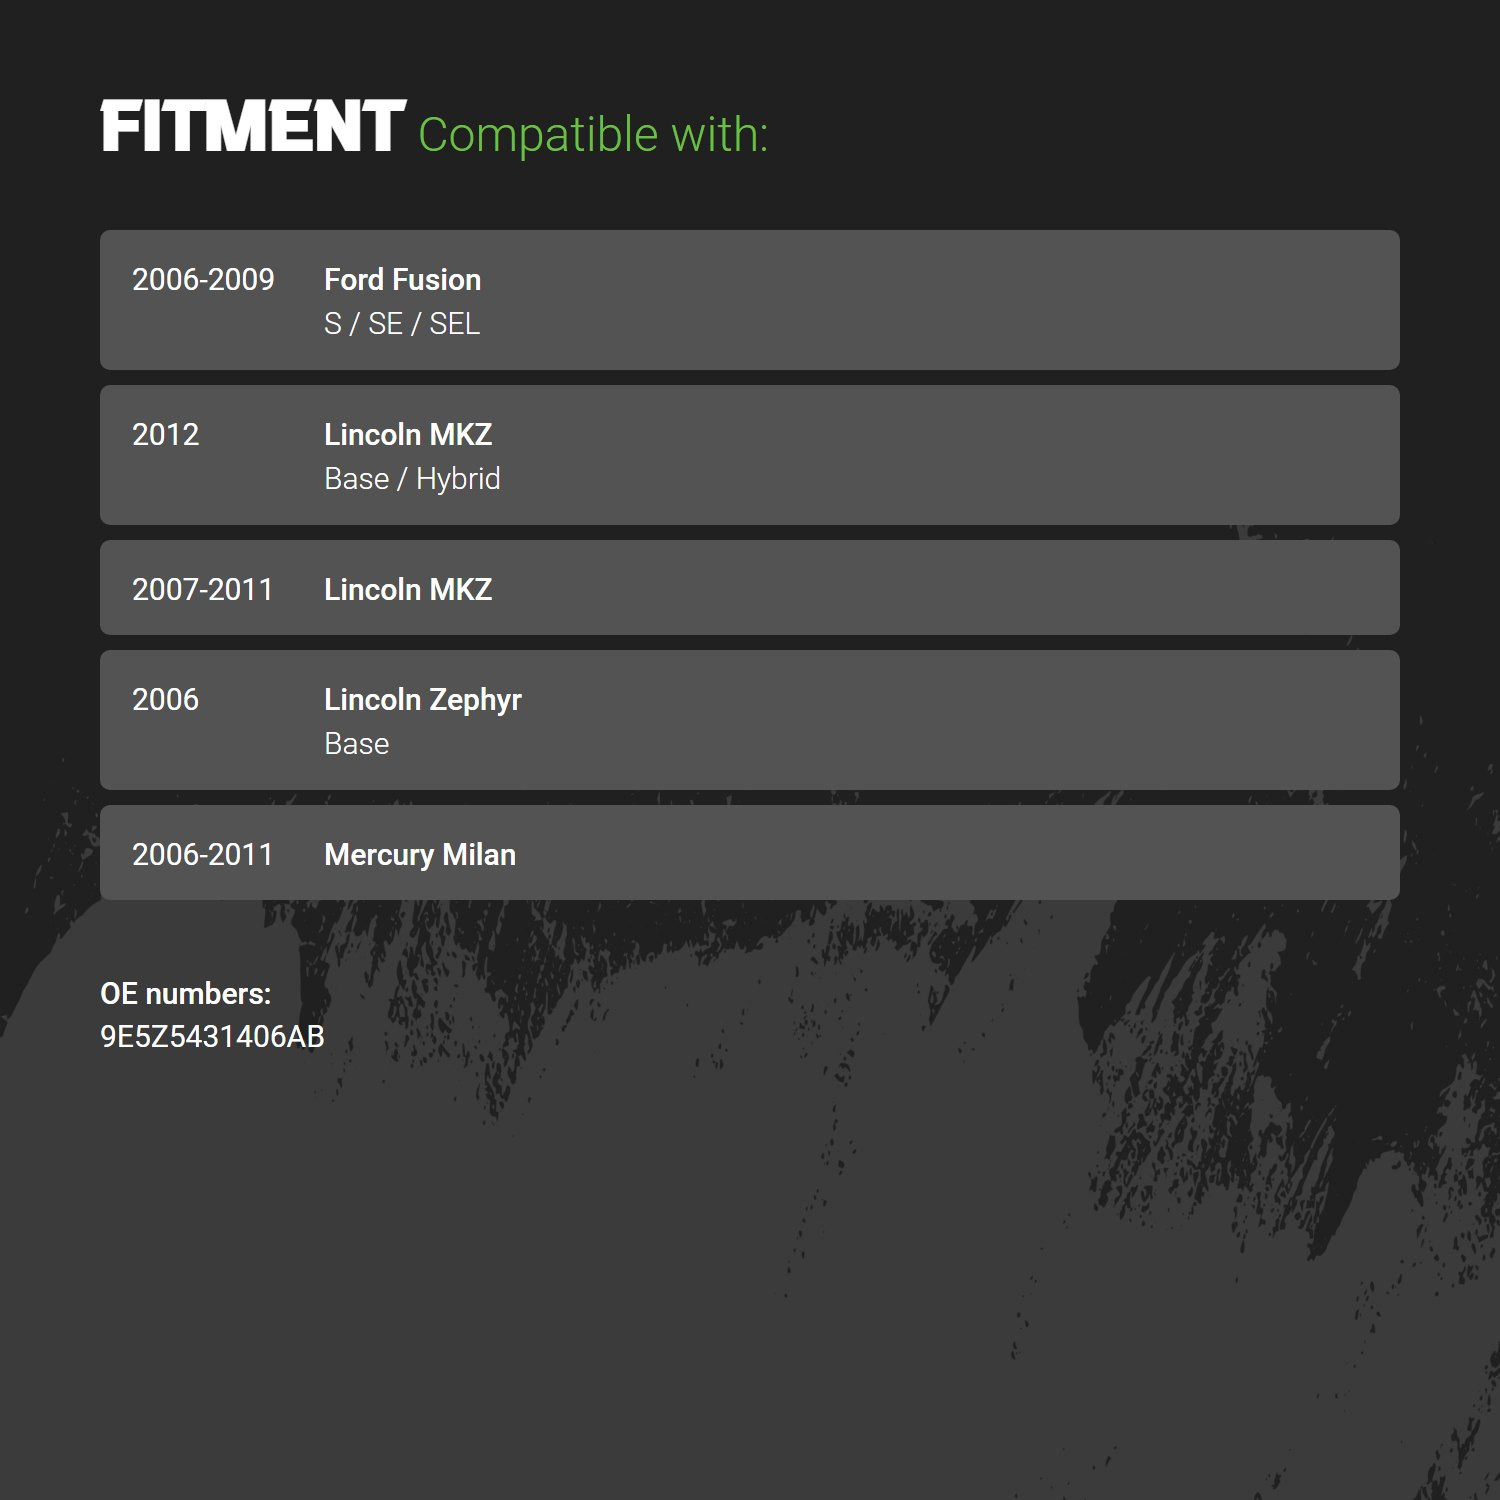This screenshot has height=1500, width=1500.
Task: Click the S / SE / SEL trim text
Action: (402, 324)
